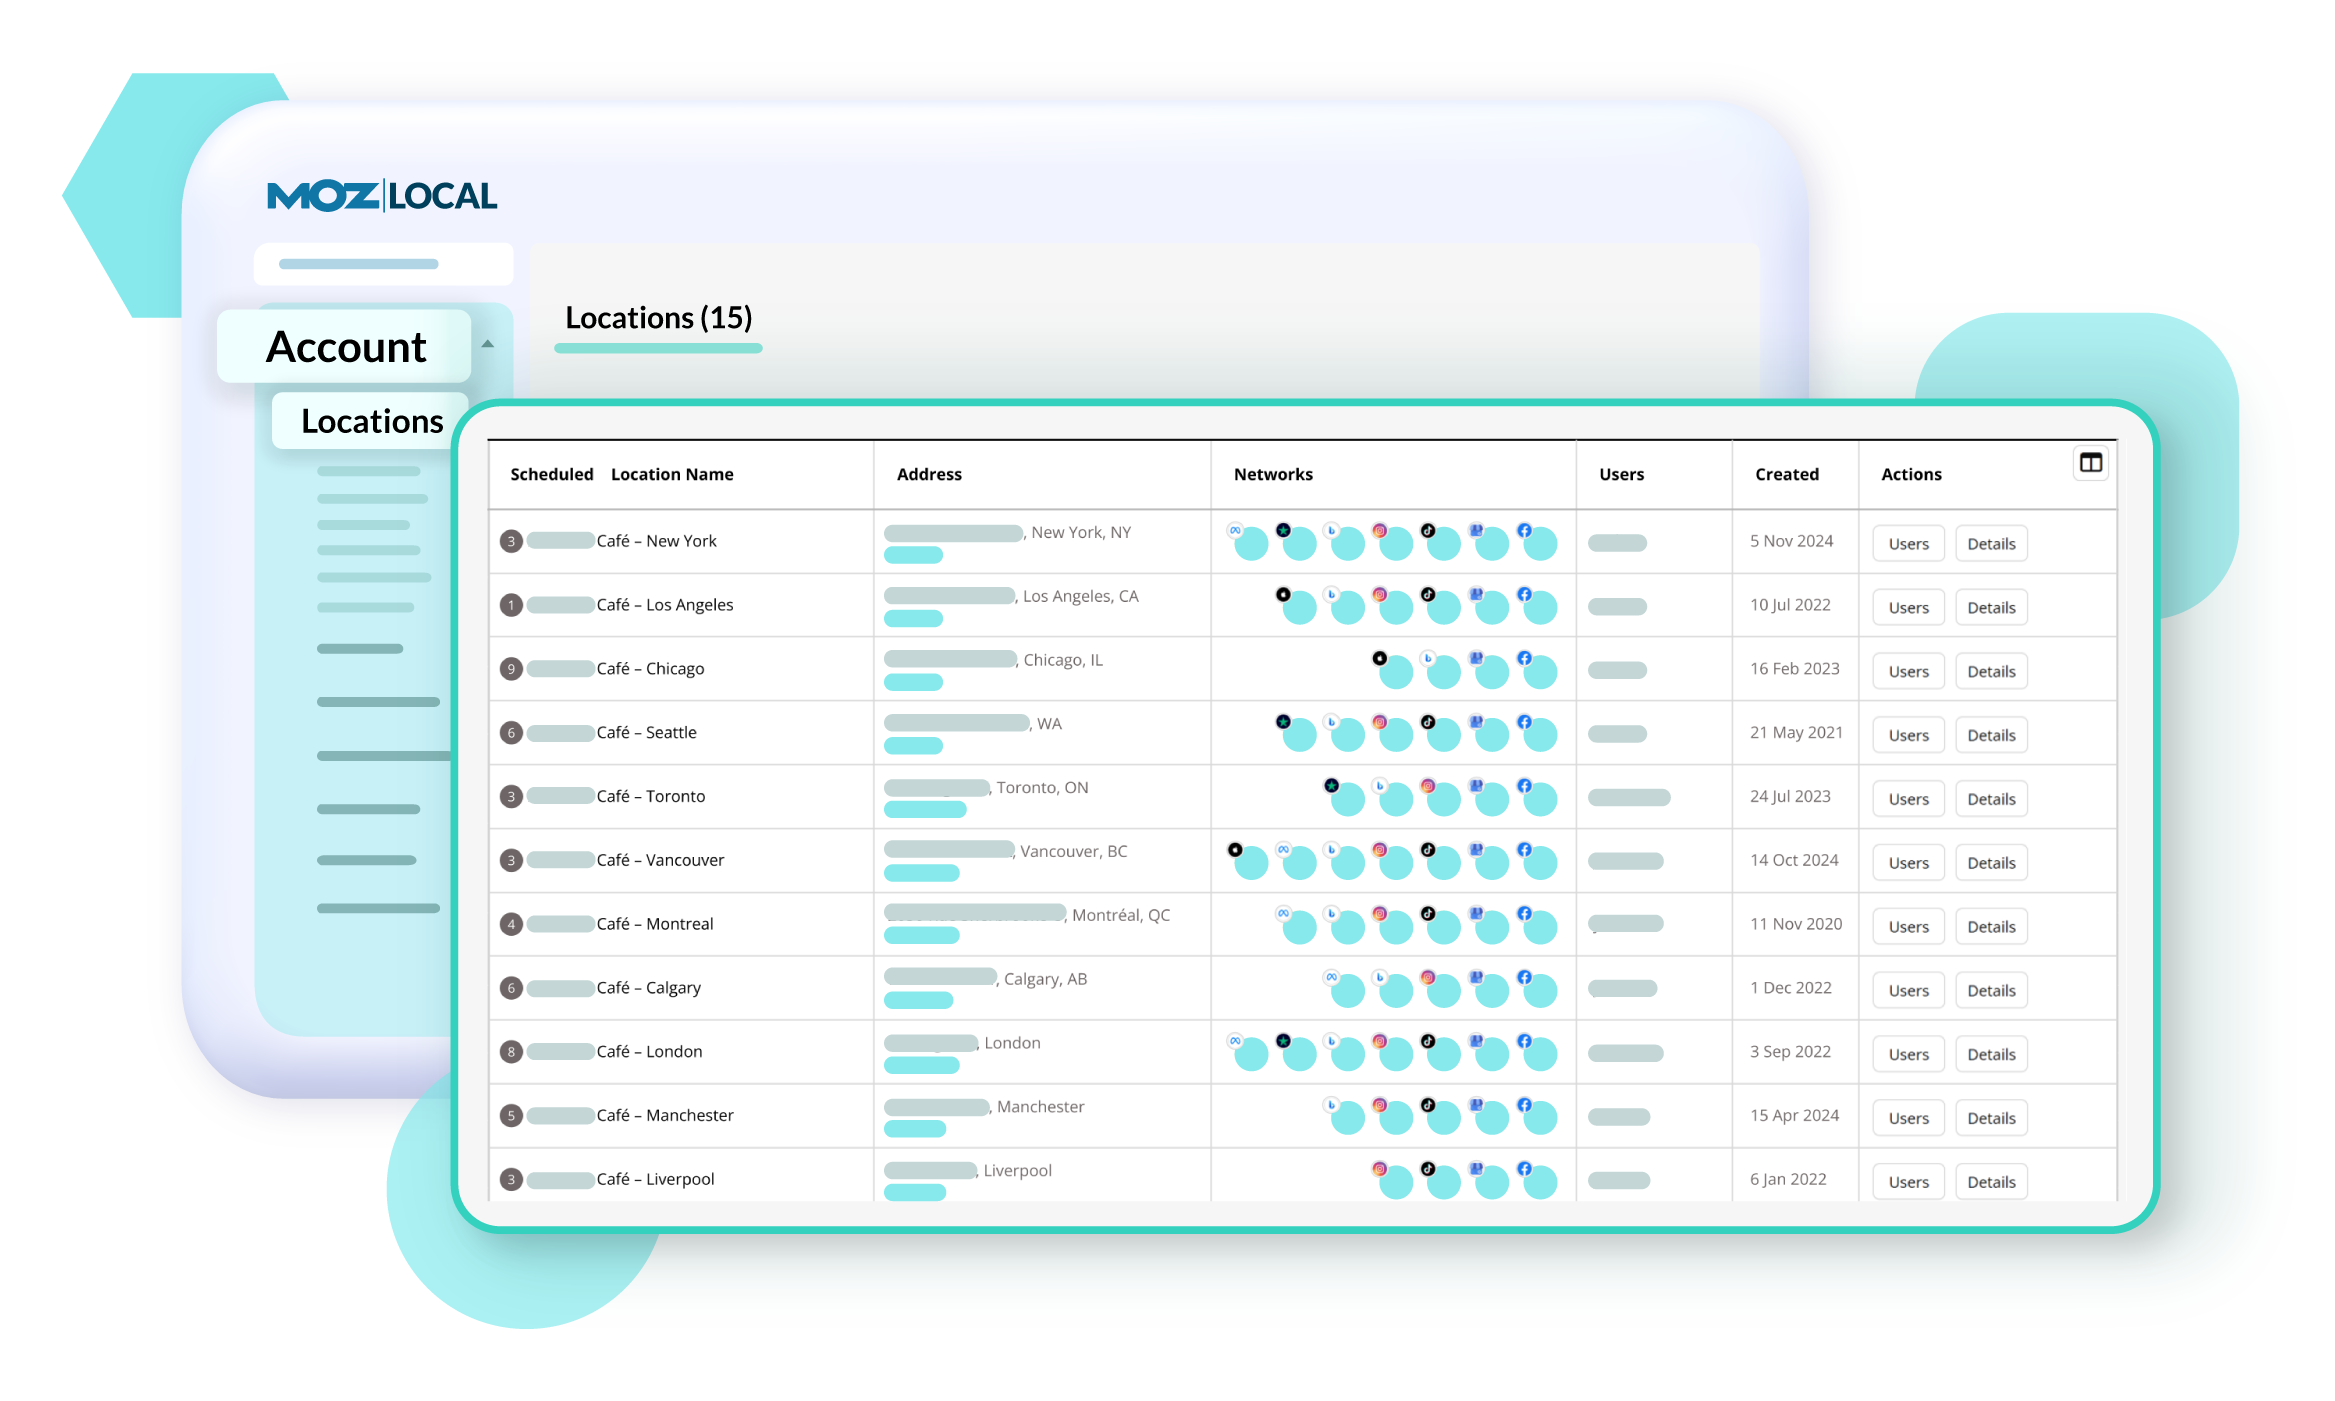Open the Locations item under Account
This screenshot has height=1401, width=2335.
(371, 421)
